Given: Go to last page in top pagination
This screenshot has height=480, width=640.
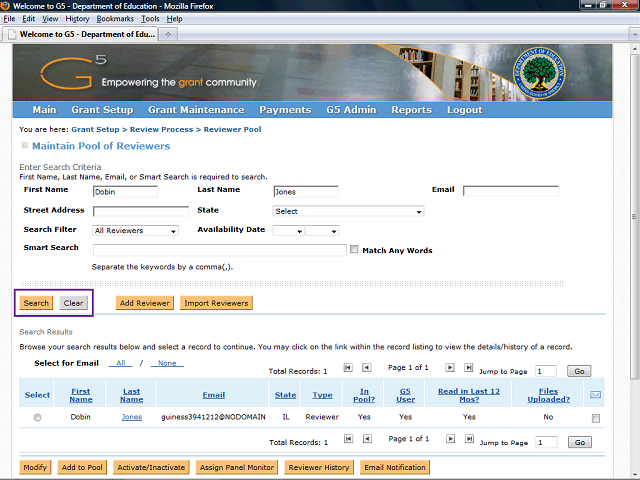Looking at the screenshot, I should (469, 367).
